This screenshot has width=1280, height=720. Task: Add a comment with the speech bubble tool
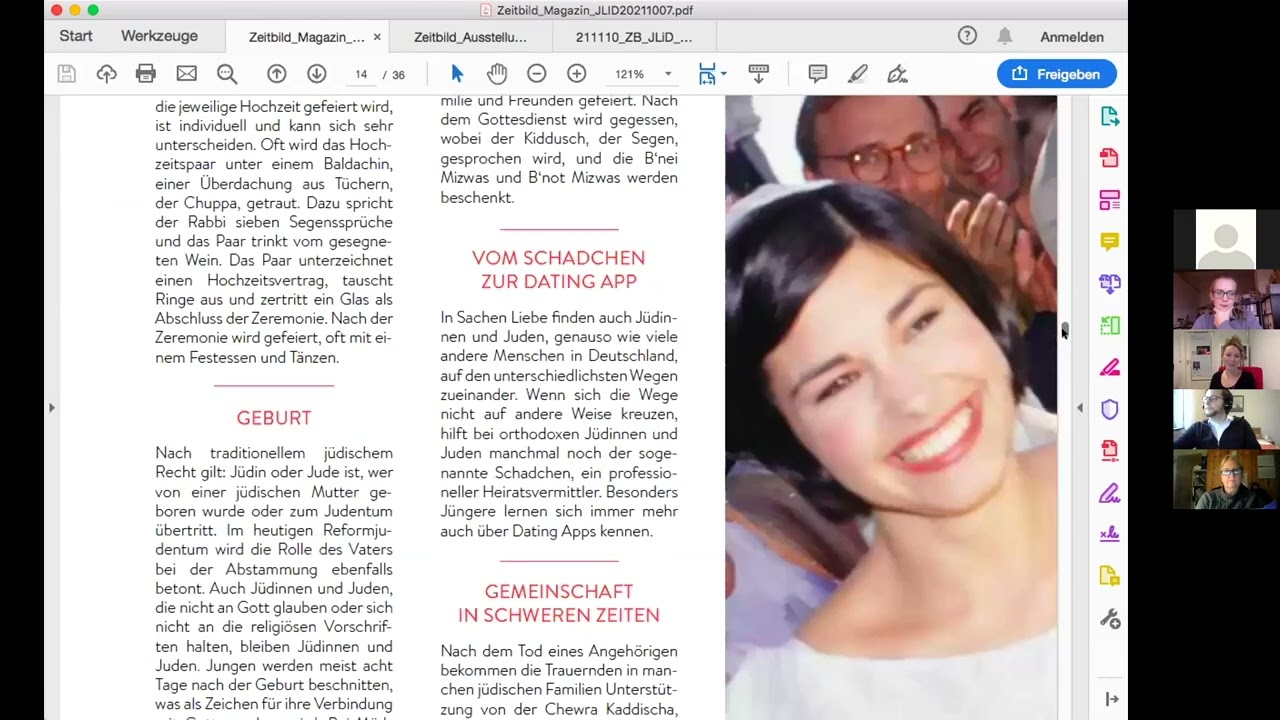(818, 74)
